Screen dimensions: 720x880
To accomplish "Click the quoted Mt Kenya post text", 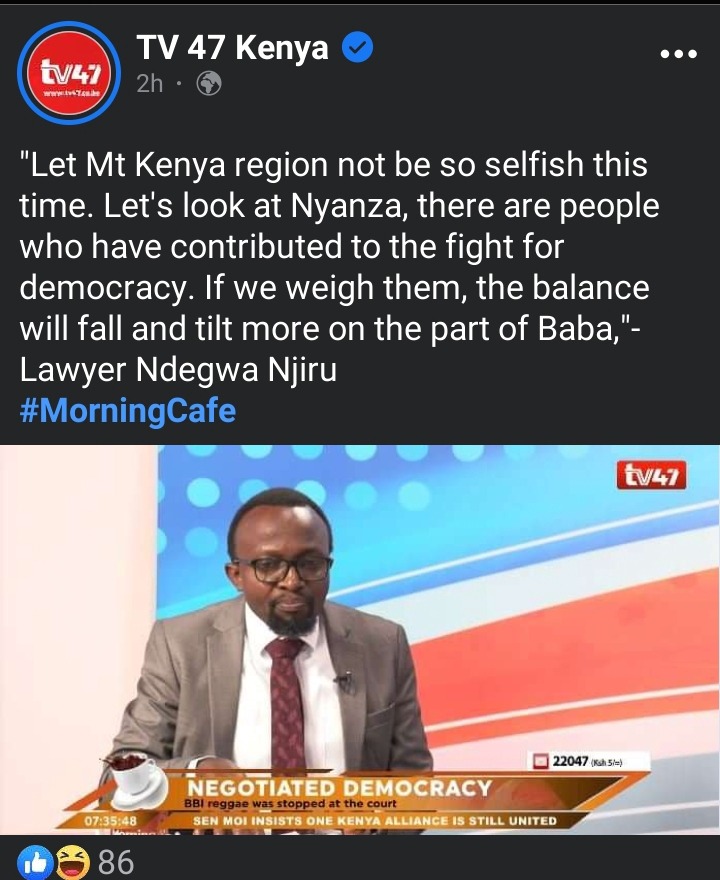I will point(340,247).
